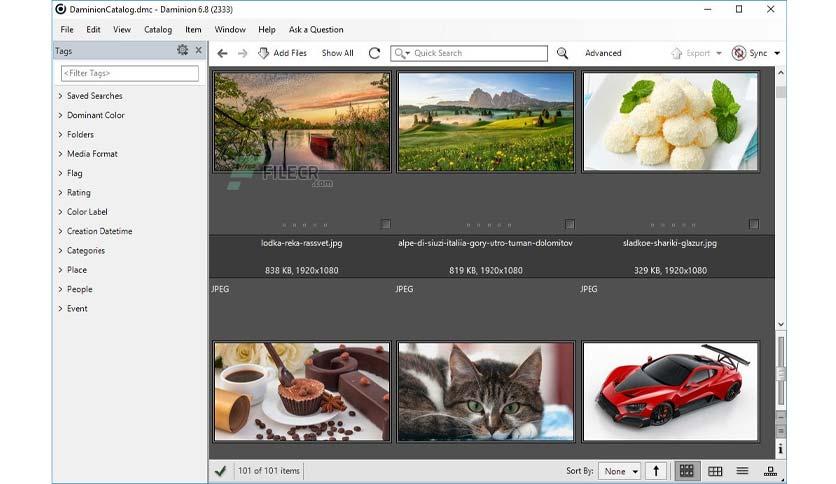Click the back navigation arrow
The height and width of the screenshot is (484, 836).
222,53
